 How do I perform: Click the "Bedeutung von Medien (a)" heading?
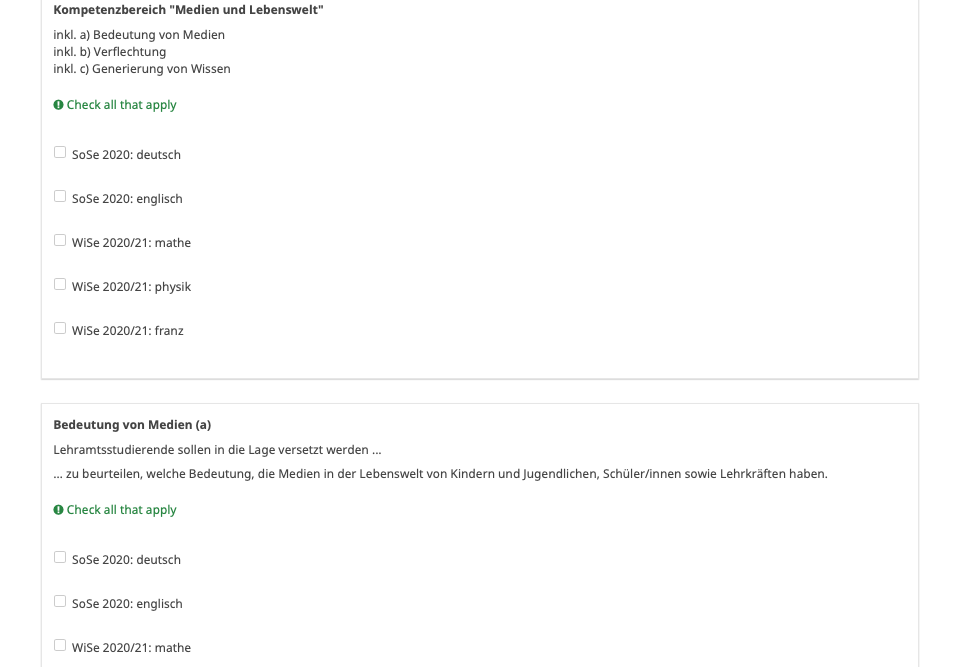point(132,425)
